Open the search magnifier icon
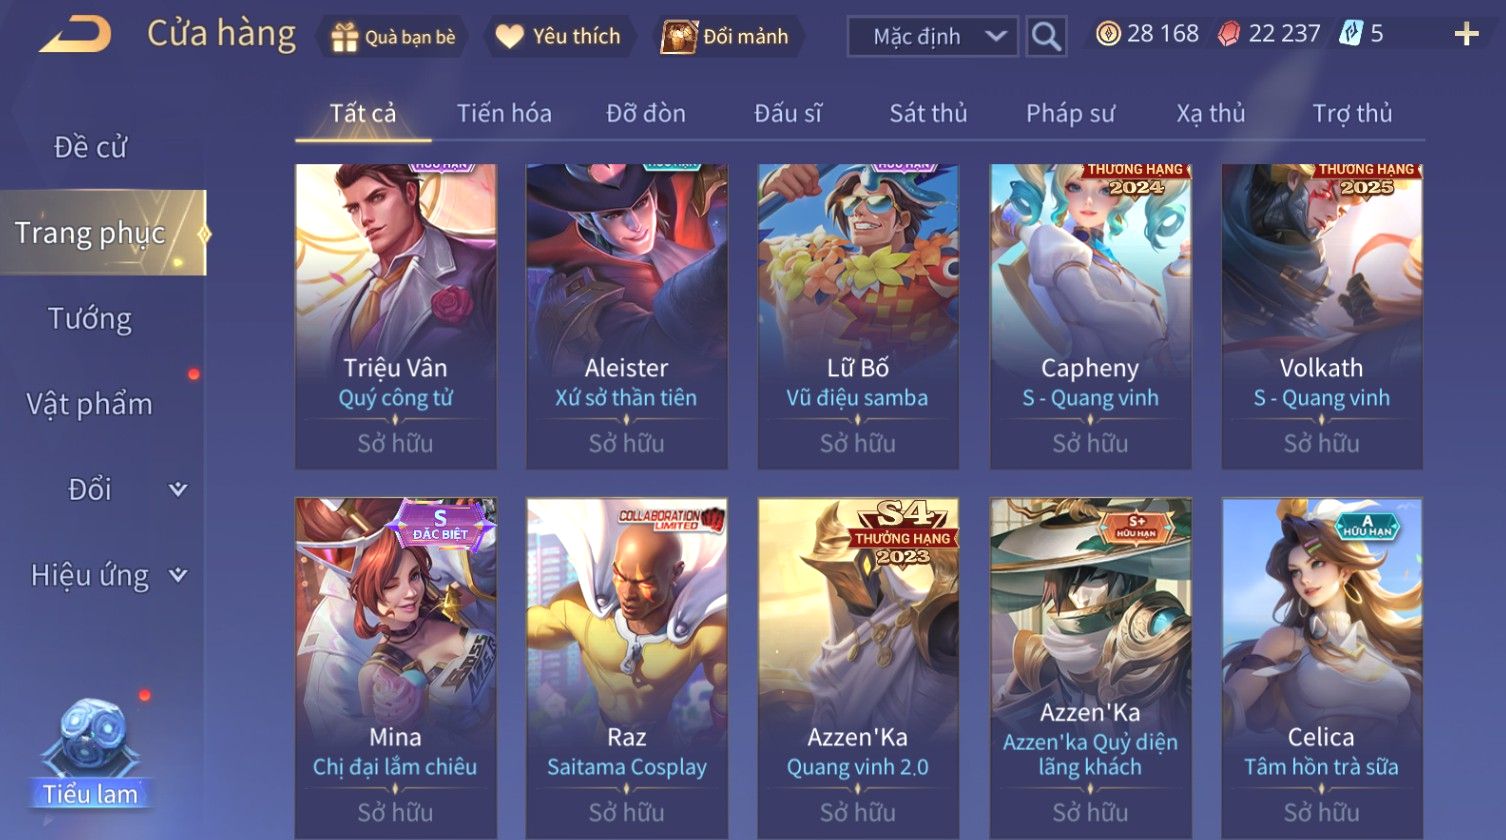Image resolution: width=1506 pixels, height=840 pixels. tap(1046, 37)
